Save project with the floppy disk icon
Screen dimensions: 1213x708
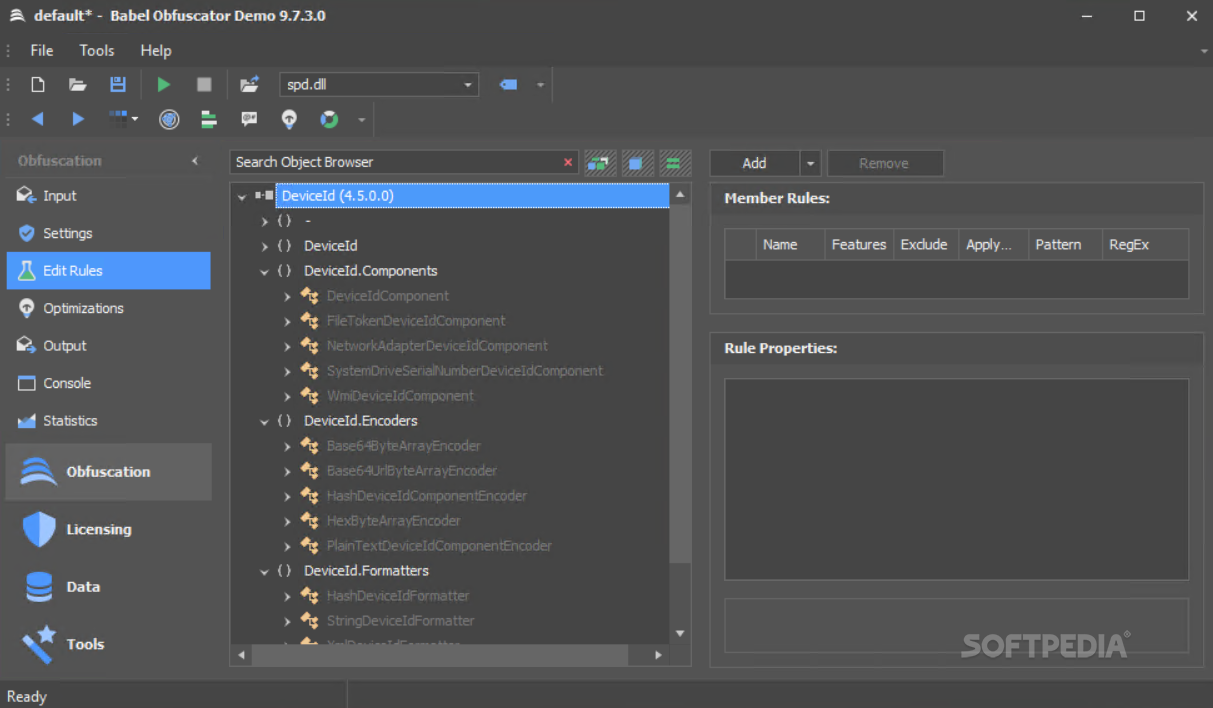pos(118,85)
